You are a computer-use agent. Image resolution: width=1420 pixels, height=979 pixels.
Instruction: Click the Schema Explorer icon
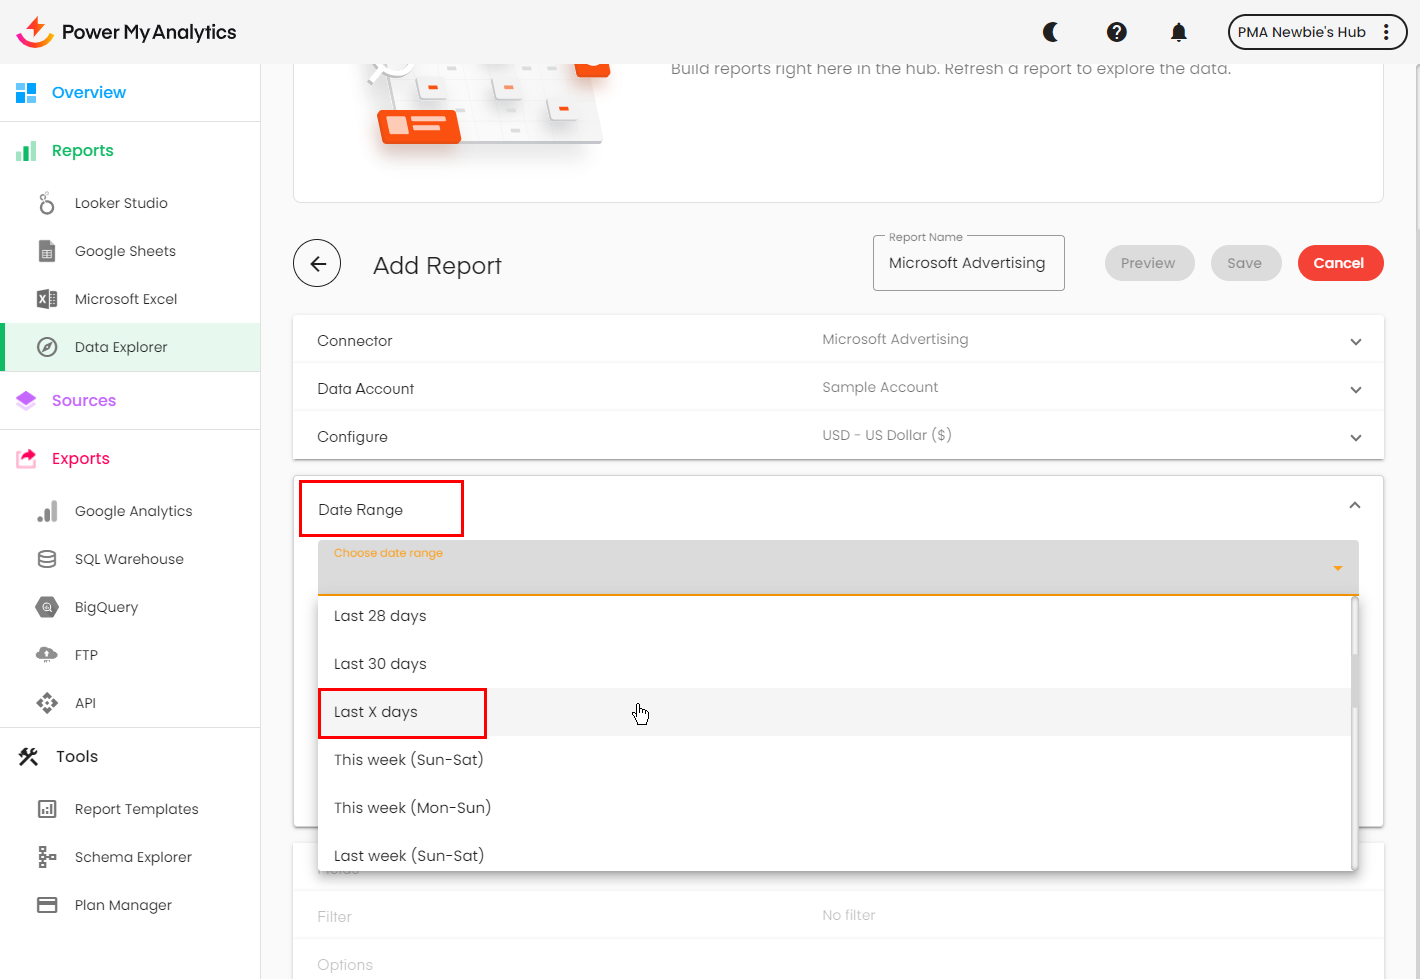47,857
